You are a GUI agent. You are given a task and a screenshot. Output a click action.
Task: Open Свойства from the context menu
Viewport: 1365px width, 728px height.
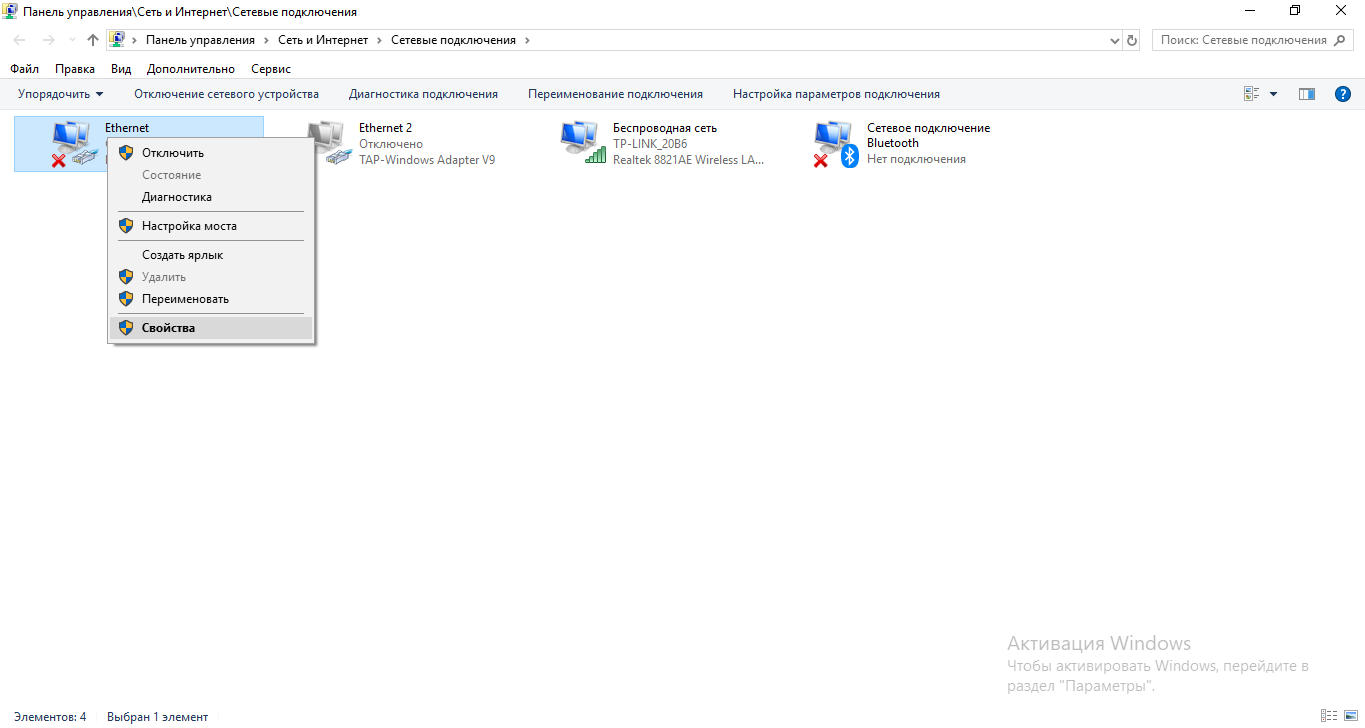pyautogui.click(x=211, y=328)
